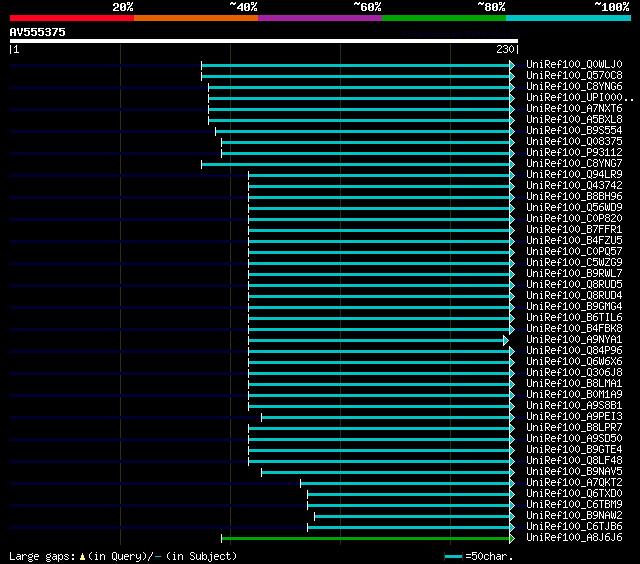Screen dimensions: 640x564
Task: Click the orange ~40% color legend segment
Action: (x=196, y=18)
